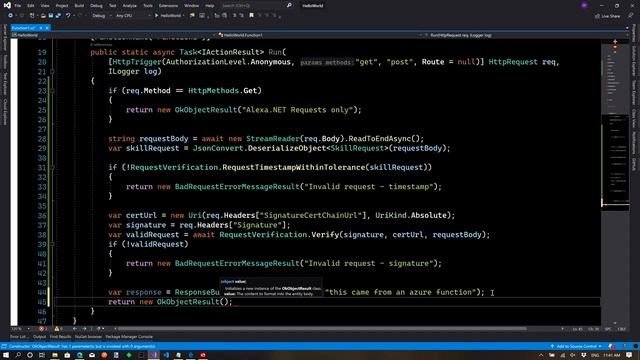Open the Find Results panel tab
This screenshot has width=640, height=360.
pyautogui.click(x=60, y=337)
